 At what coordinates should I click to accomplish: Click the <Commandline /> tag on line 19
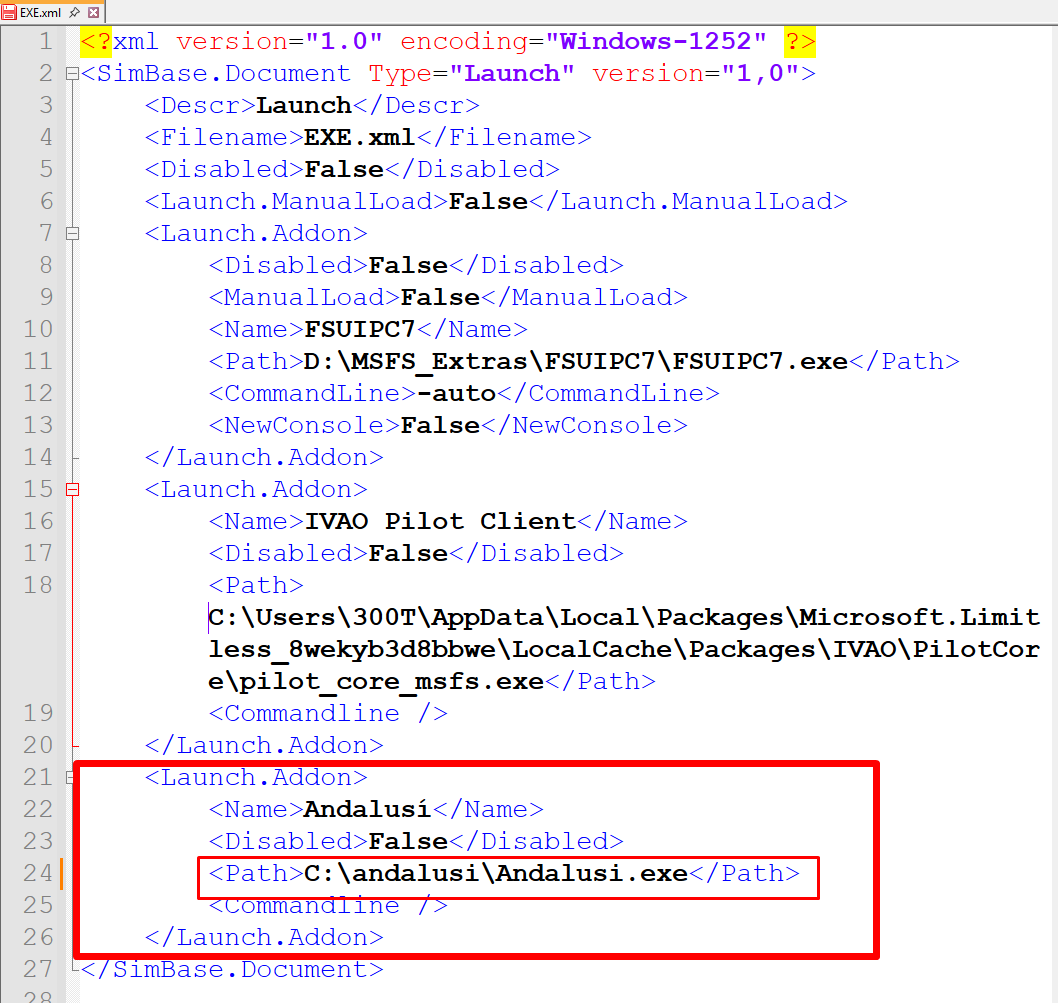pyautogui.click(x=328, y=713)
